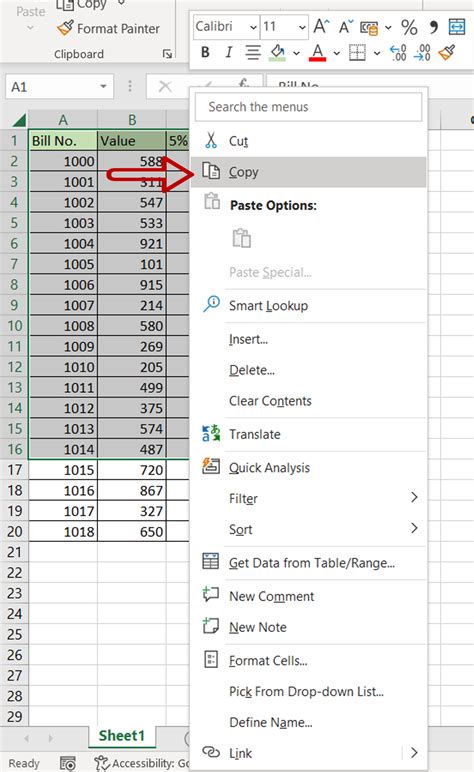Expand the font color options arrow

tap(337, 53)
